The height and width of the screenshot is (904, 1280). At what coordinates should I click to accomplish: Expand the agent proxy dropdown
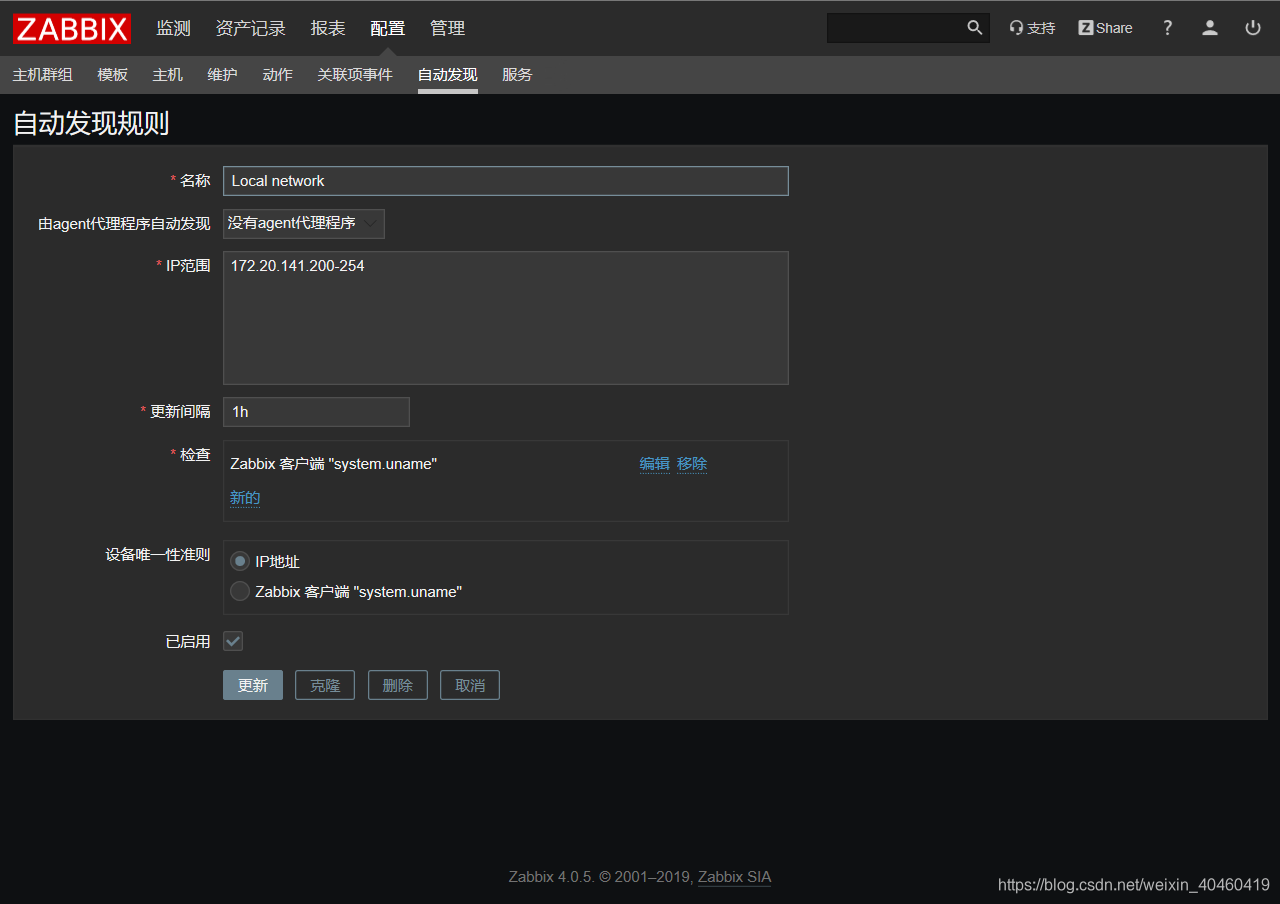point(304,223)
